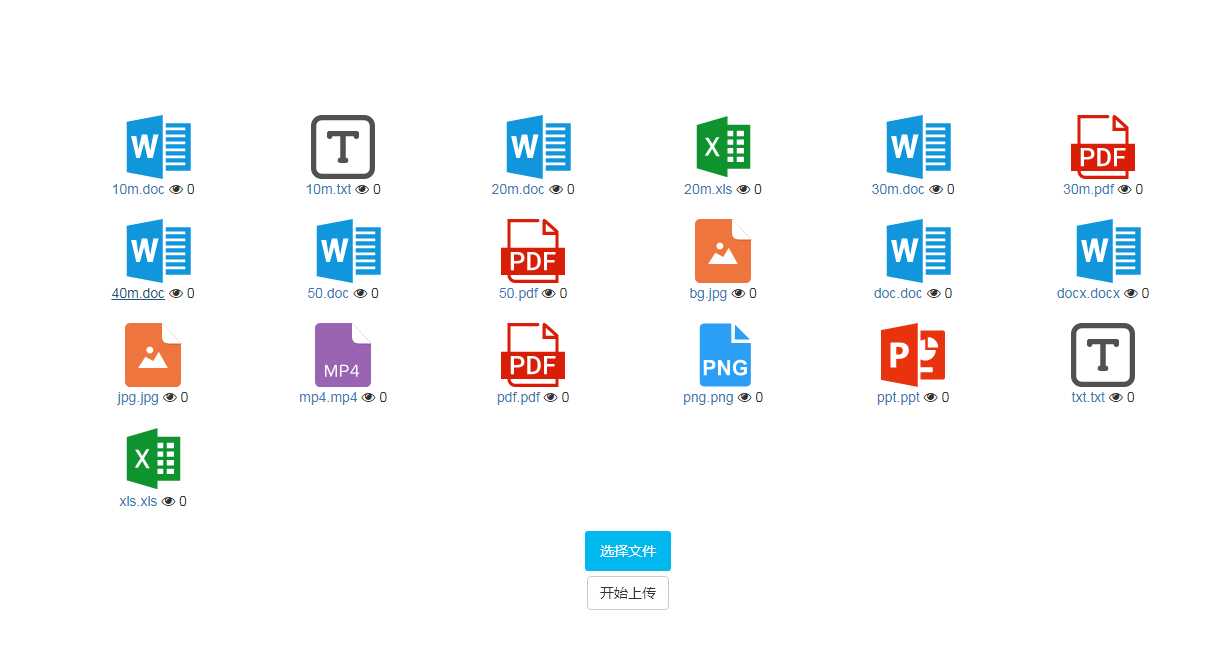The height and width of the screenshot is (662, 1211).
Task: Open the jpg.jpg file name link
Action: click(138, 397)
